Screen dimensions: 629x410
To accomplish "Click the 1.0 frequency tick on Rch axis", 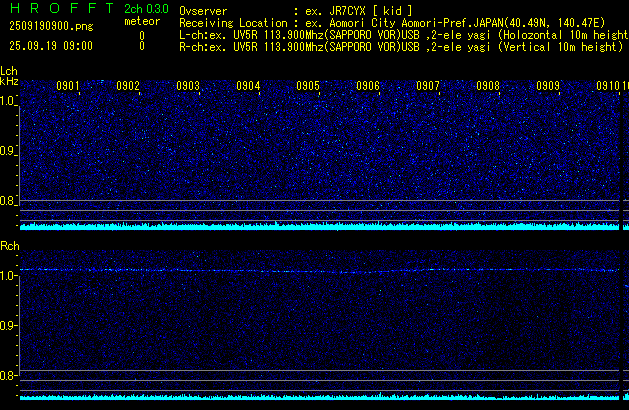I will [9, 275].
